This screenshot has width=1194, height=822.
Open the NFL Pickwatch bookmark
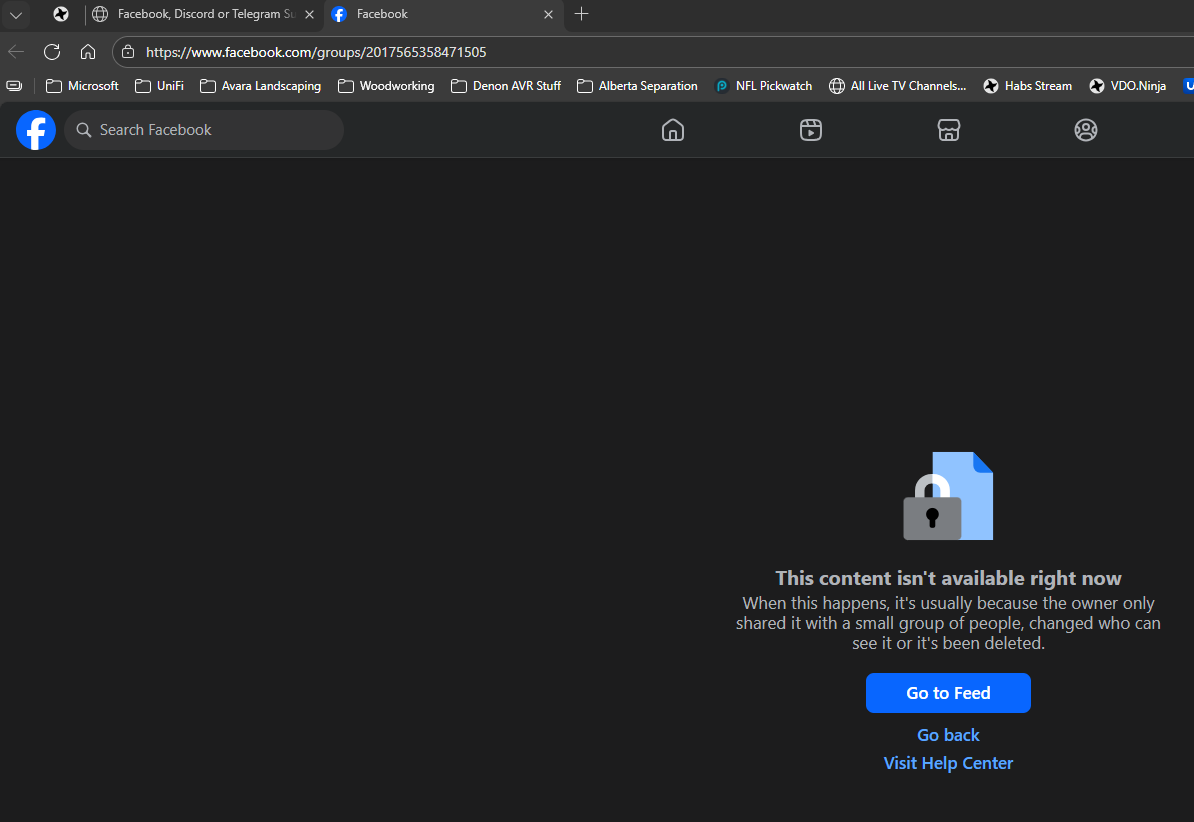764,86
